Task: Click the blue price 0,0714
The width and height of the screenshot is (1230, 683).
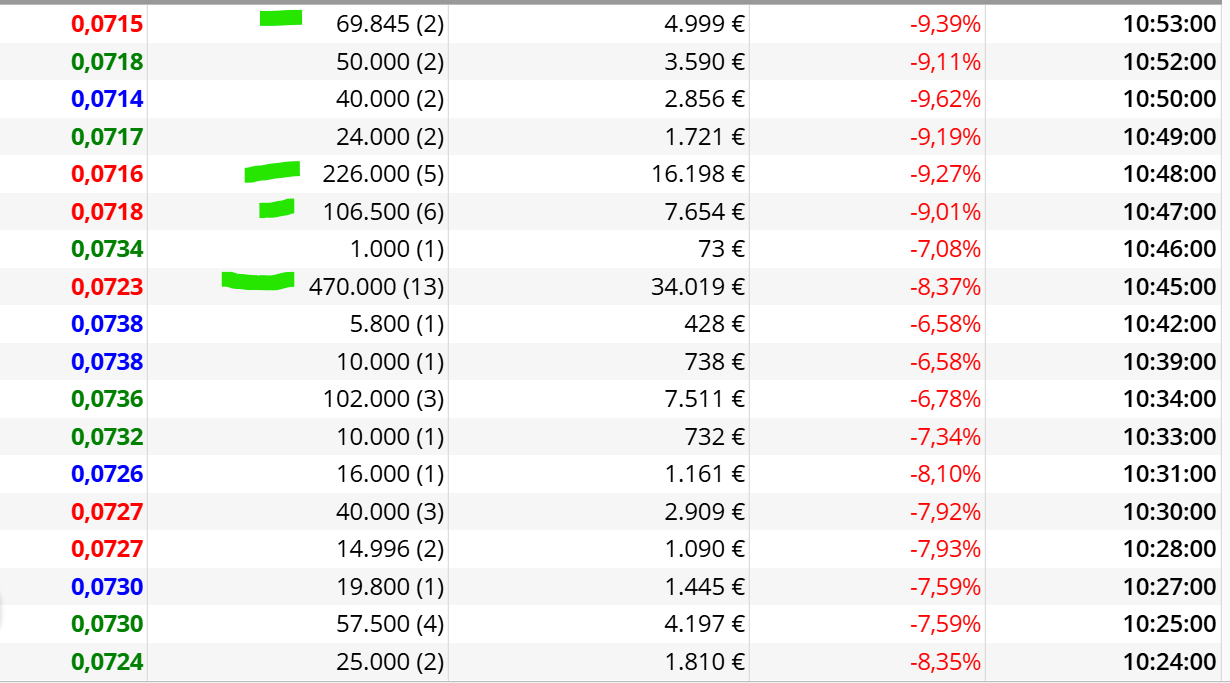Action: [x=107, y=99]
